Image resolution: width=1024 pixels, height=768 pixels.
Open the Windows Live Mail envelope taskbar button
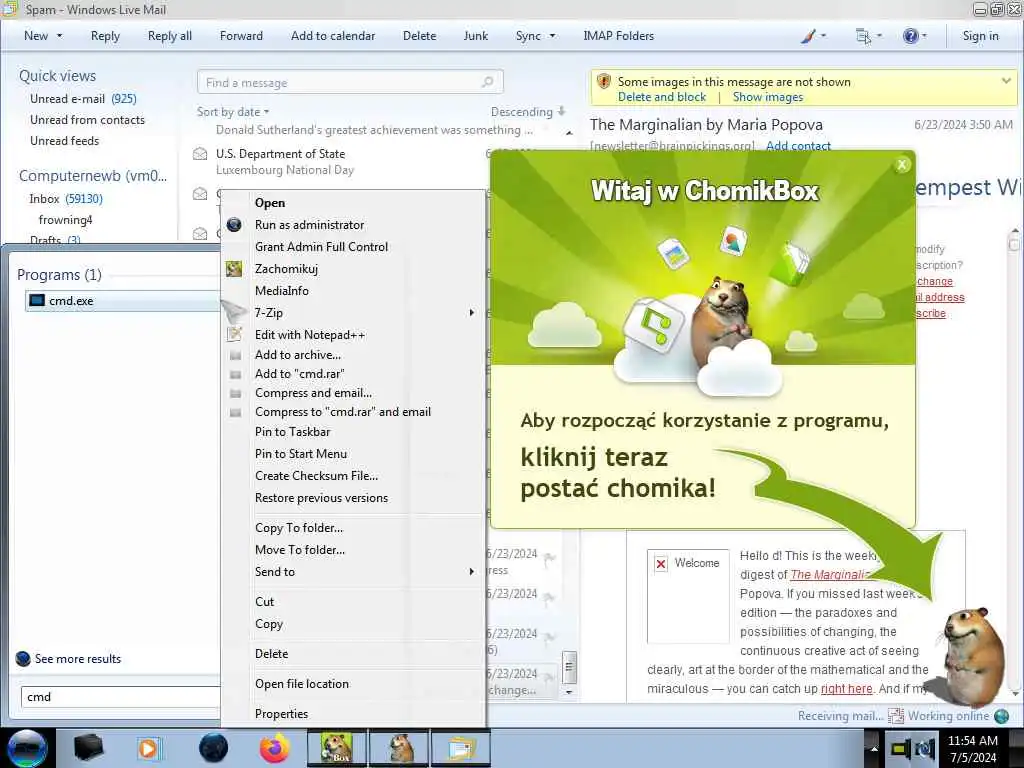point(460,748)
